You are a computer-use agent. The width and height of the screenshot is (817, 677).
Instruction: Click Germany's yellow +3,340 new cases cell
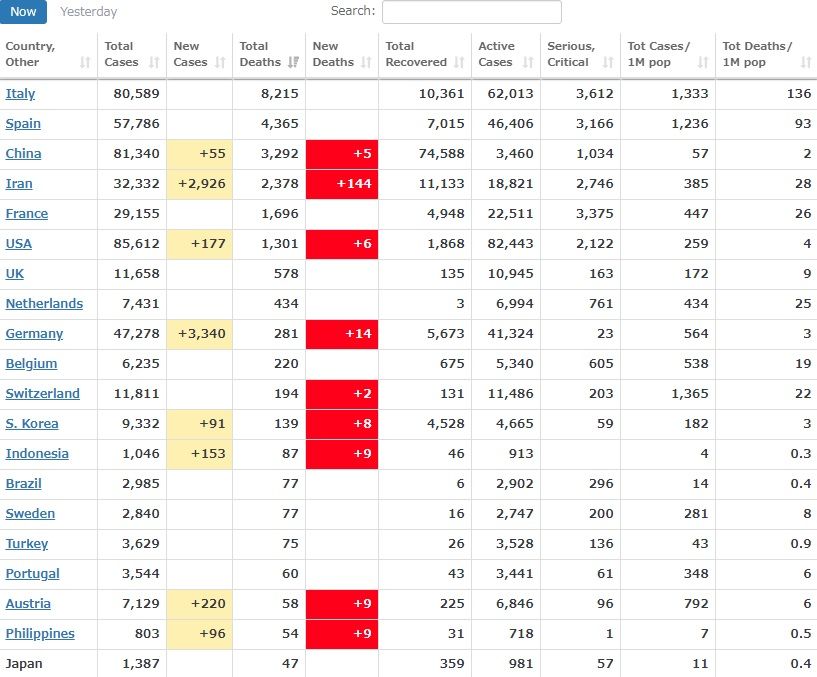(x=199, y=334)
